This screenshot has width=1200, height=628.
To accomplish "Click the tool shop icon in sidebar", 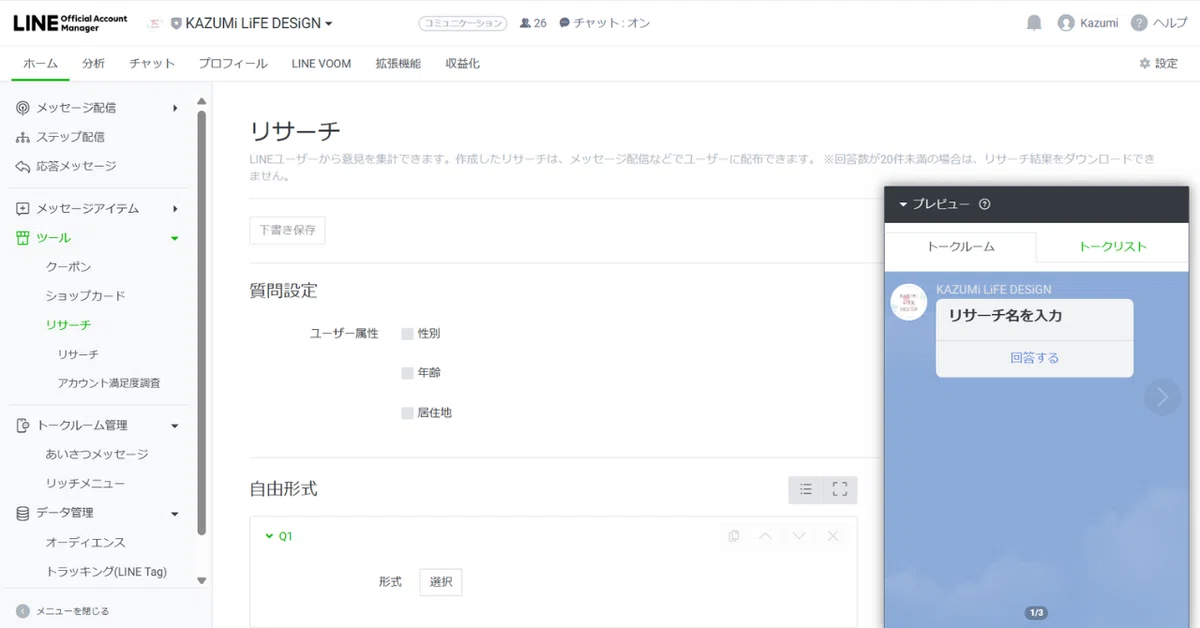I will pos(23,238).
